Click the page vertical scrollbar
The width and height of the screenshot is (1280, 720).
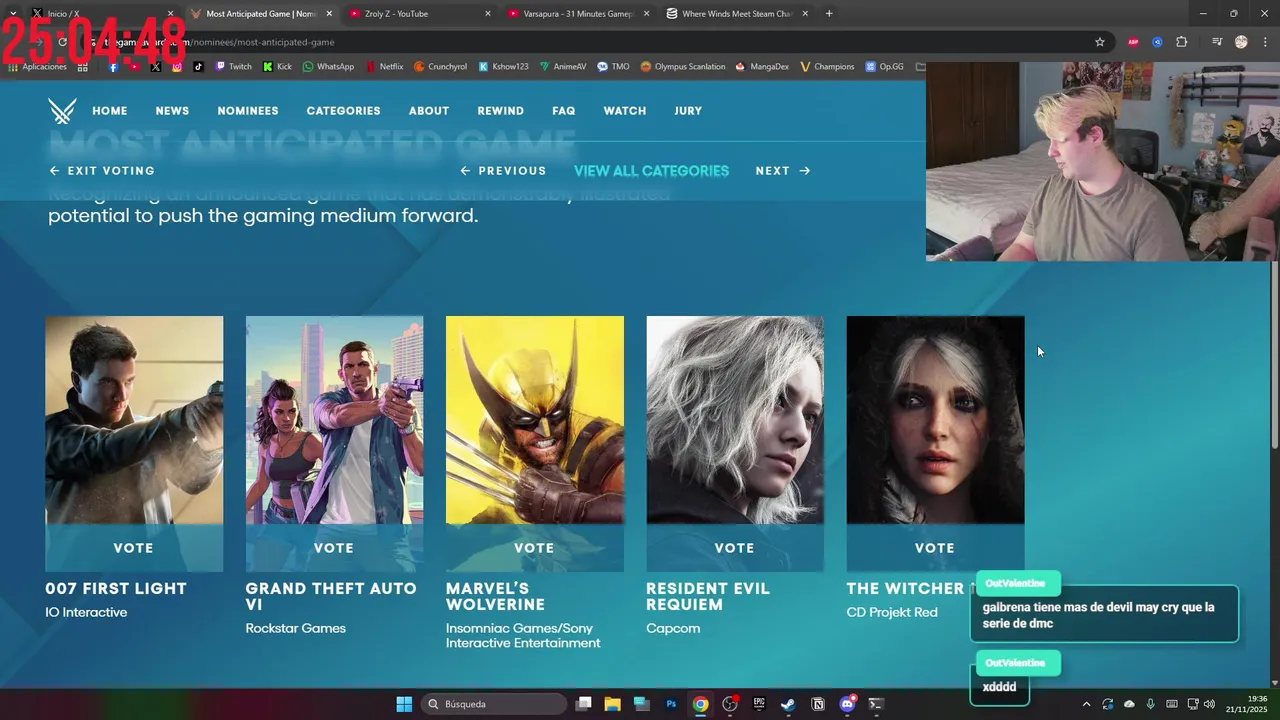coord(1274,355)
